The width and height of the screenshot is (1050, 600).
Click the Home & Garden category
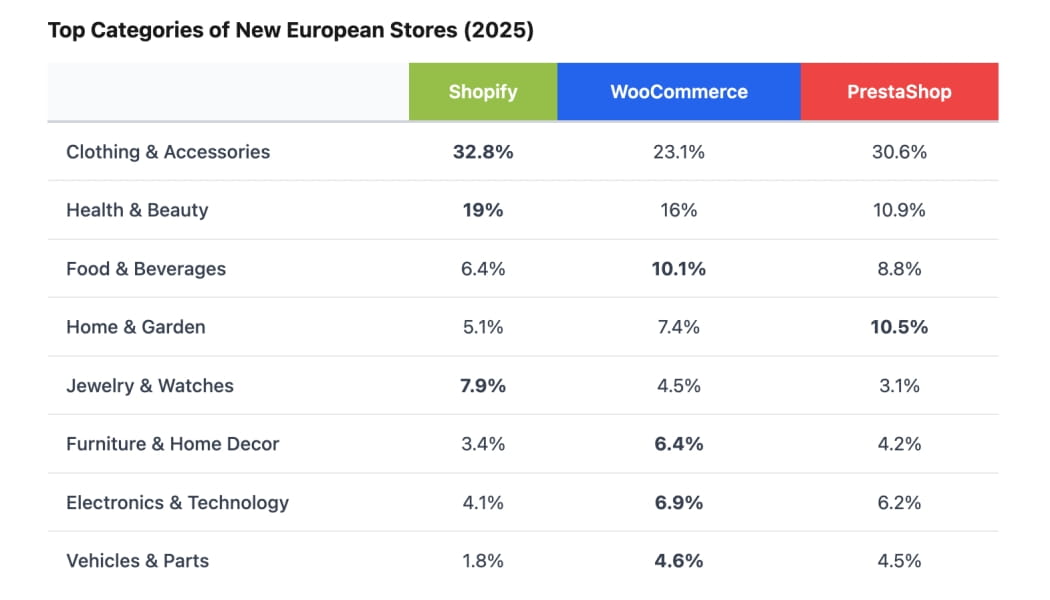[136, 327]
